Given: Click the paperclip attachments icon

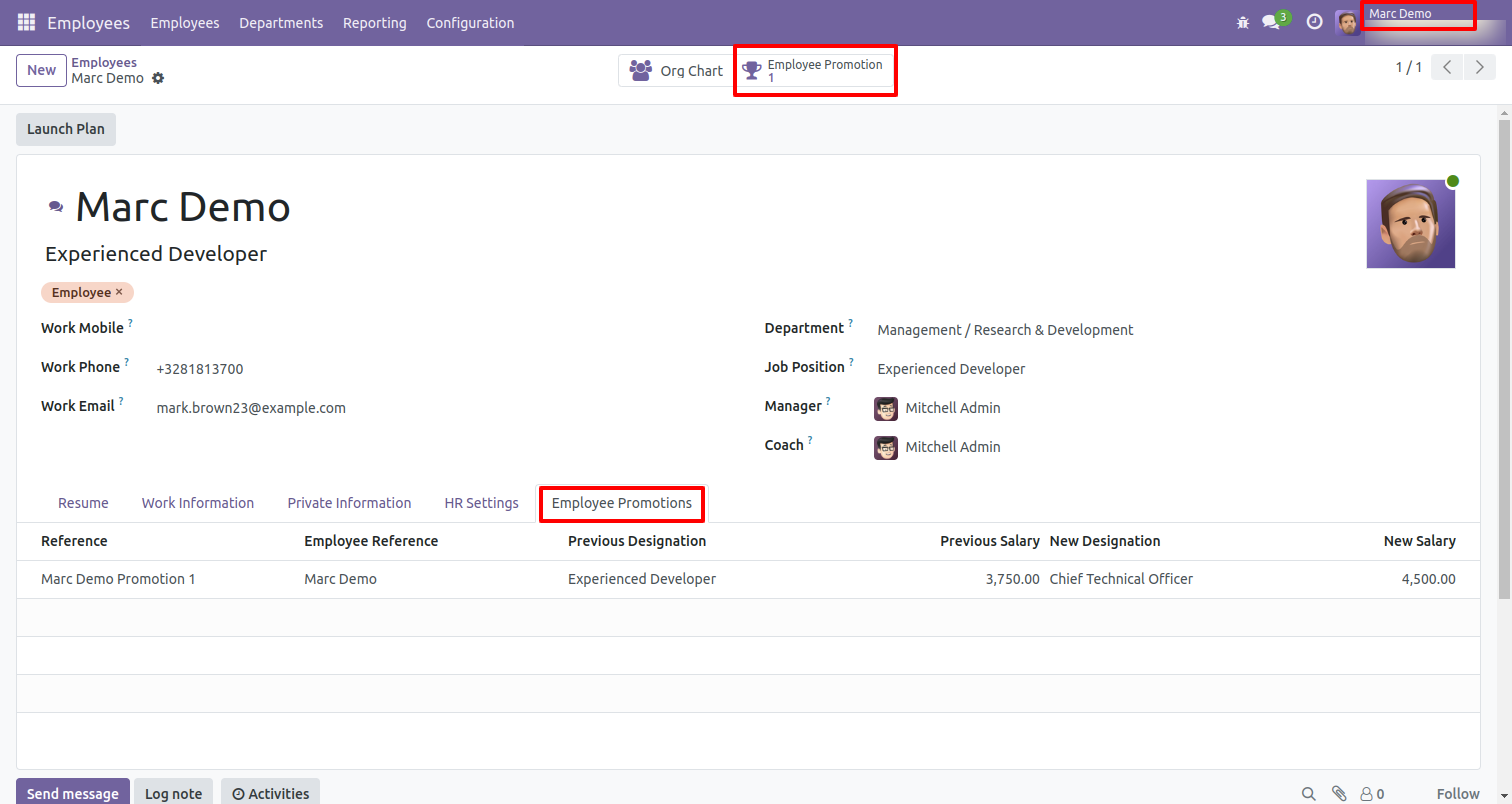Looking at the screenshot, I should 1339,794.
